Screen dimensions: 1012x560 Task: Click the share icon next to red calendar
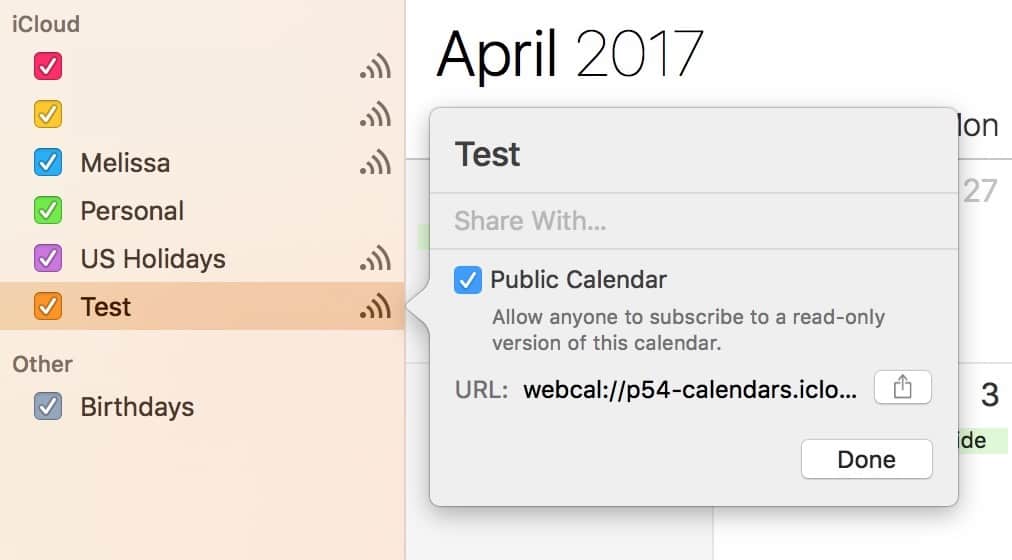point(375,67)
